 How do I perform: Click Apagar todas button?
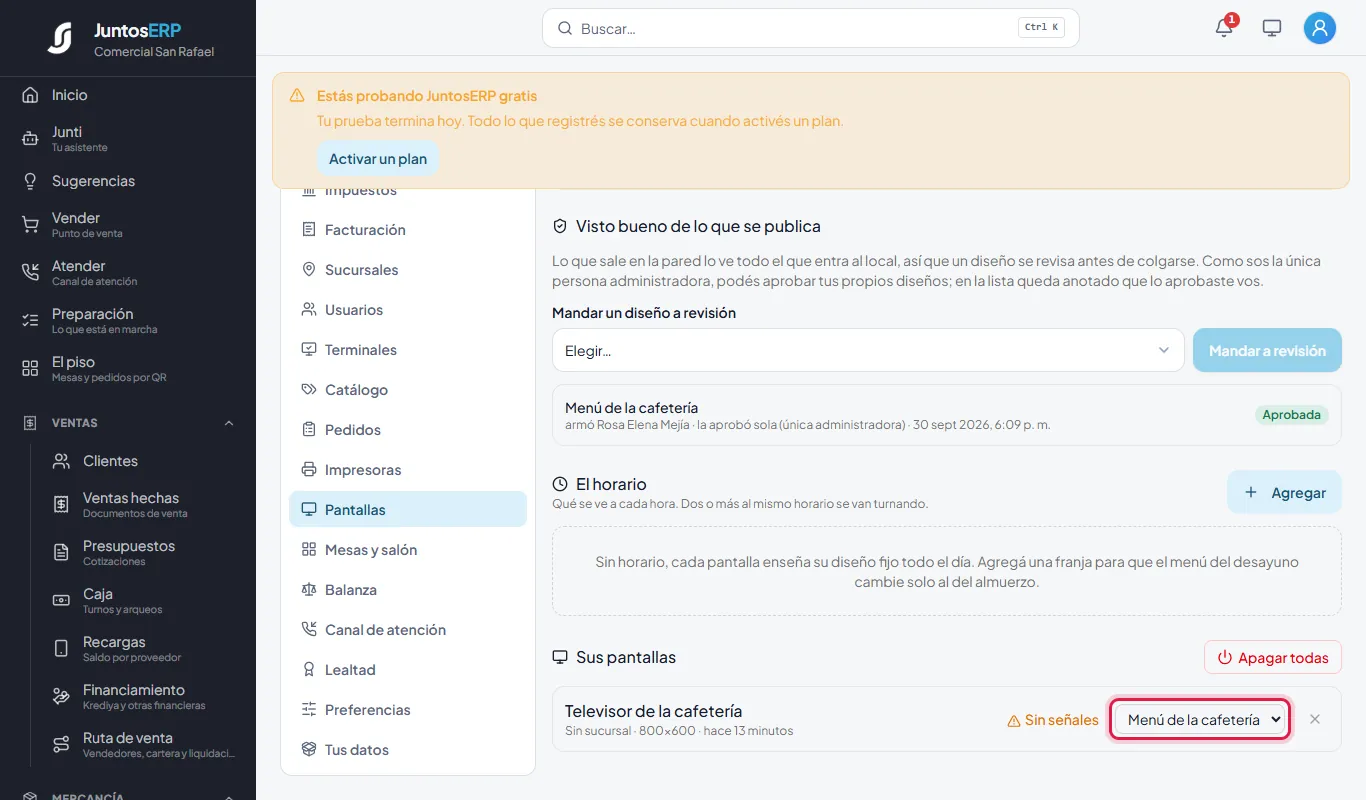1273,657
